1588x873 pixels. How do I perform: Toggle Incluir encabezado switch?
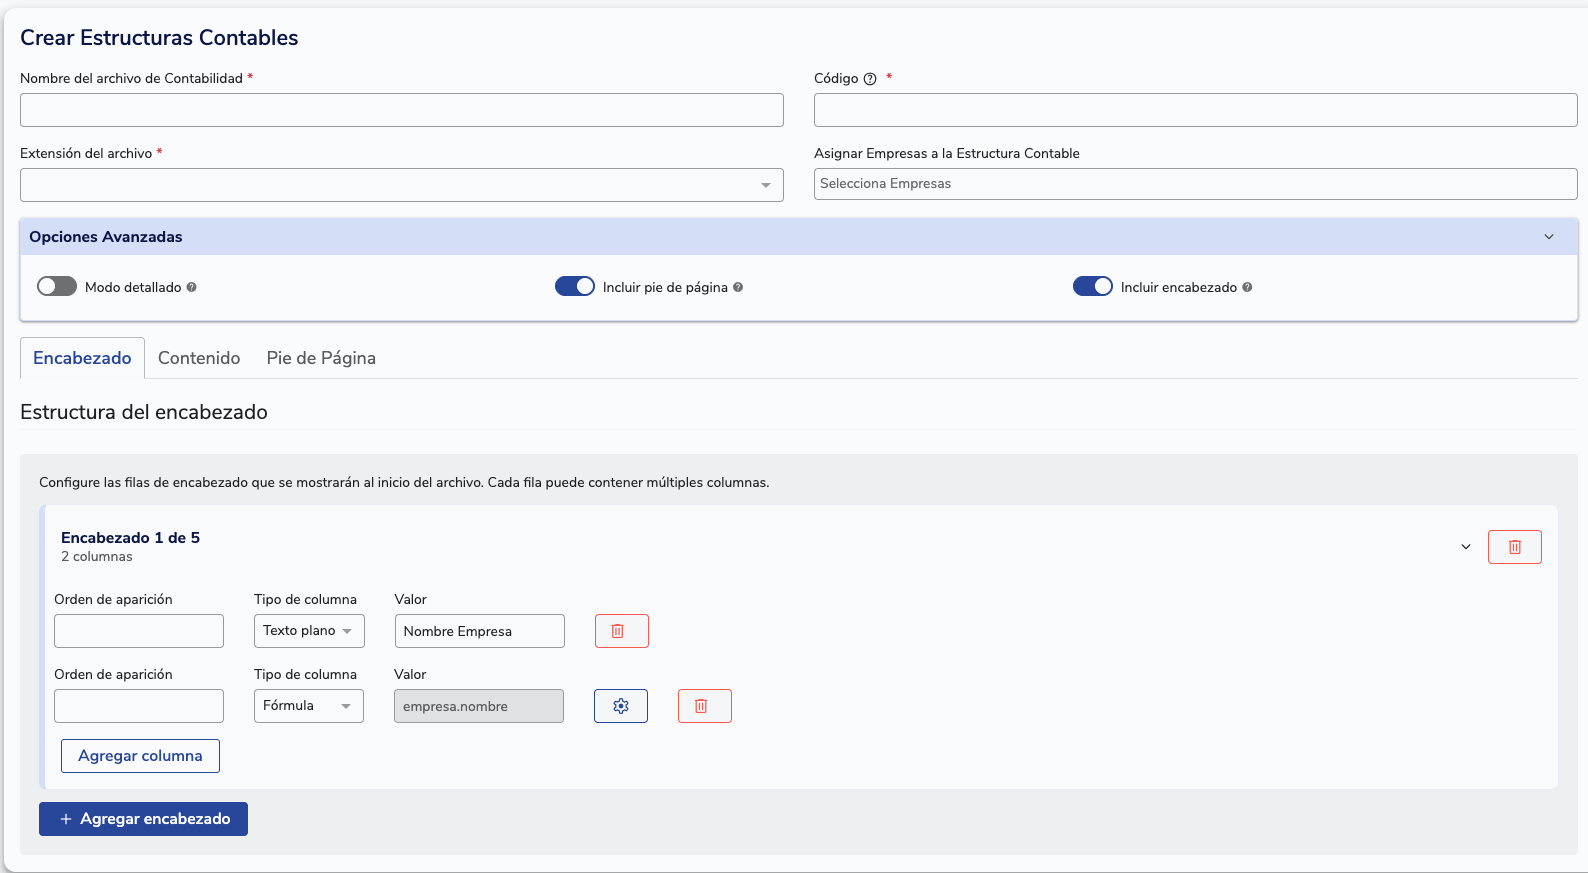point(1093,286)
